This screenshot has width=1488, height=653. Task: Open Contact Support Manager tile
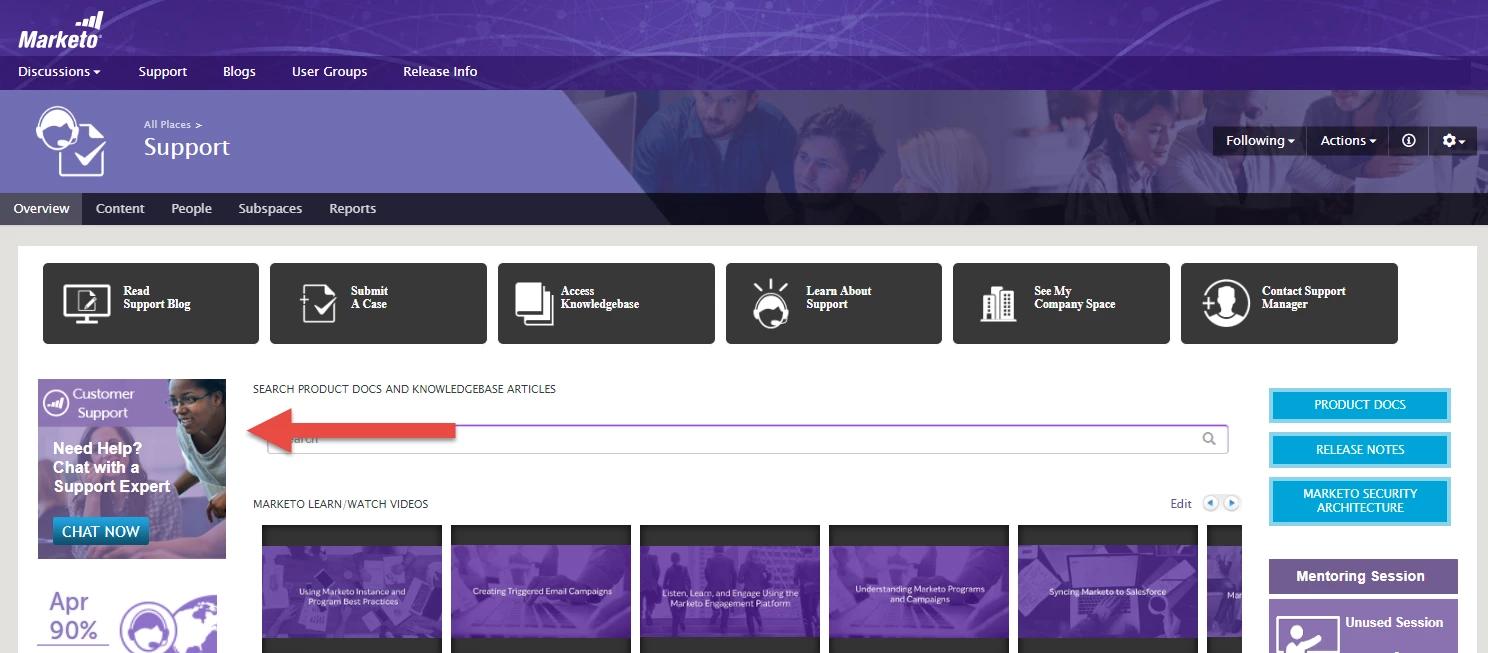(1289, 303)
